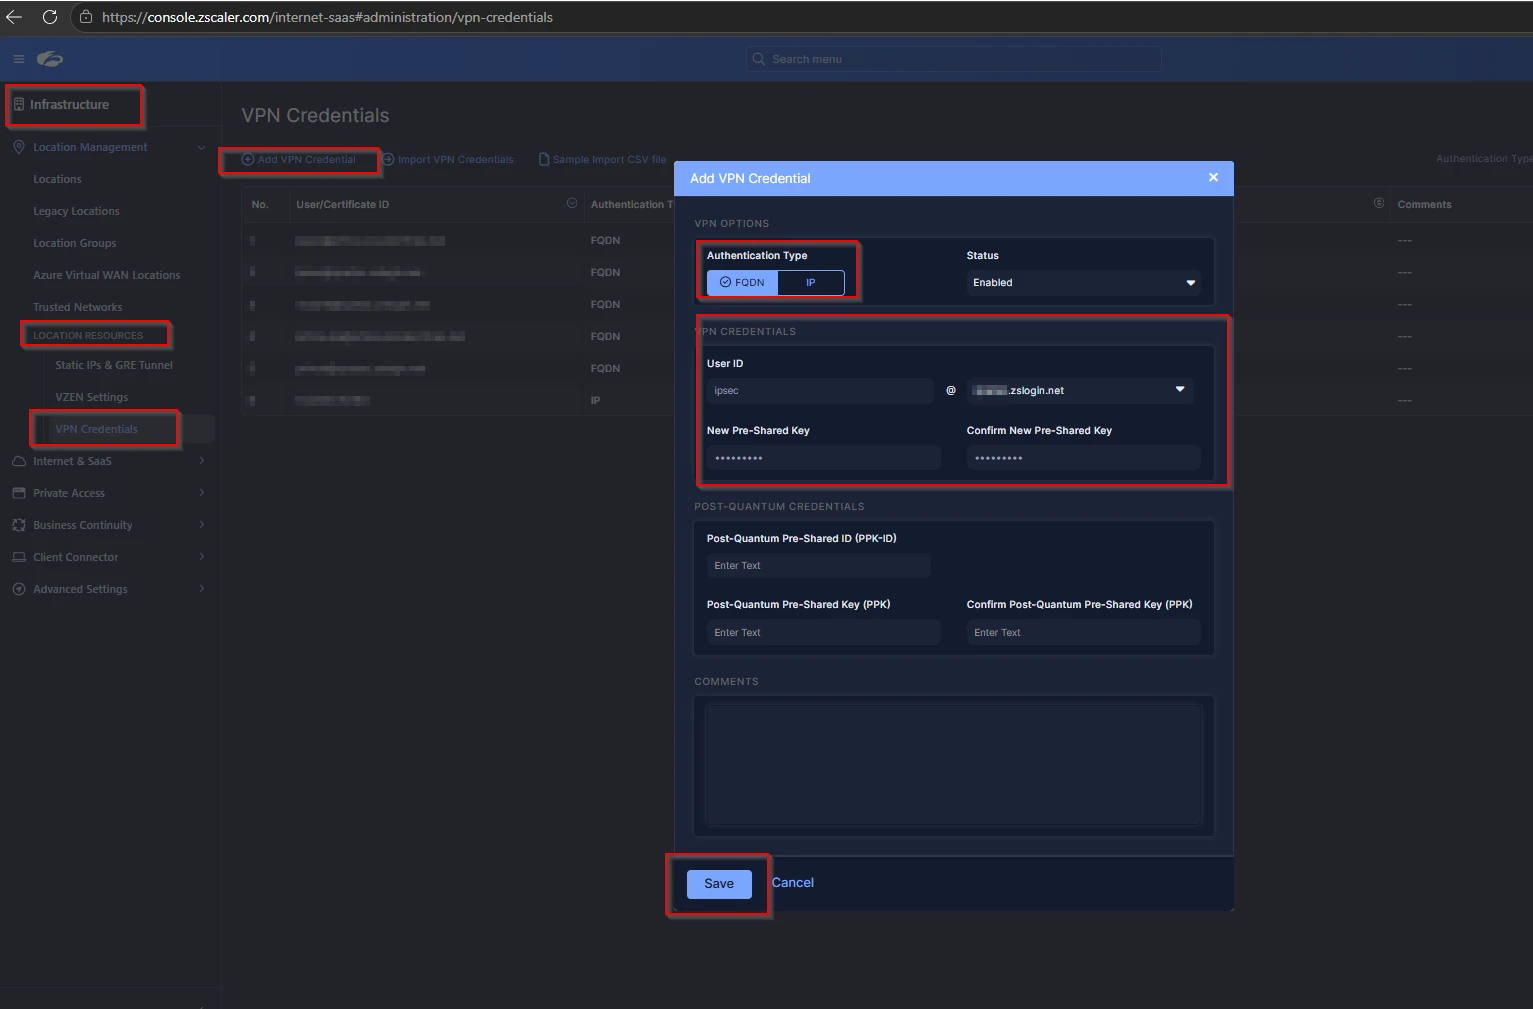
Task: Click the Sample Import CSV file icon
Action: (544, 159)
